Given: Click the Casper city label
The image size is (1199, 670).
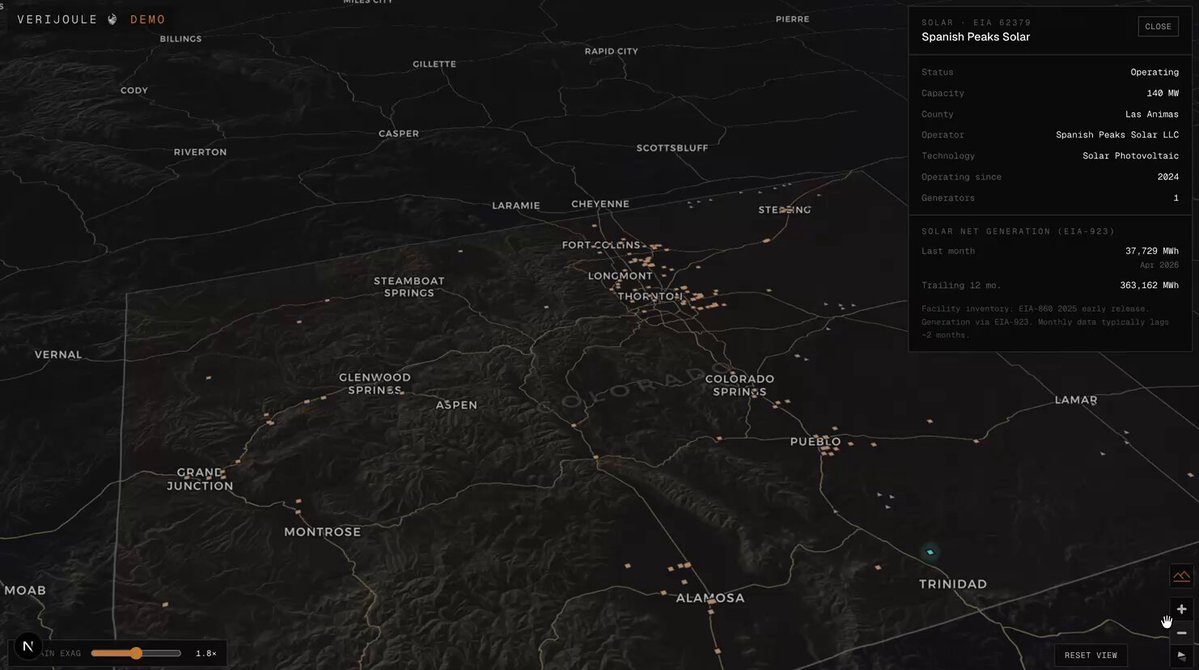Looking at the screenshot, I should click(398, 133).
